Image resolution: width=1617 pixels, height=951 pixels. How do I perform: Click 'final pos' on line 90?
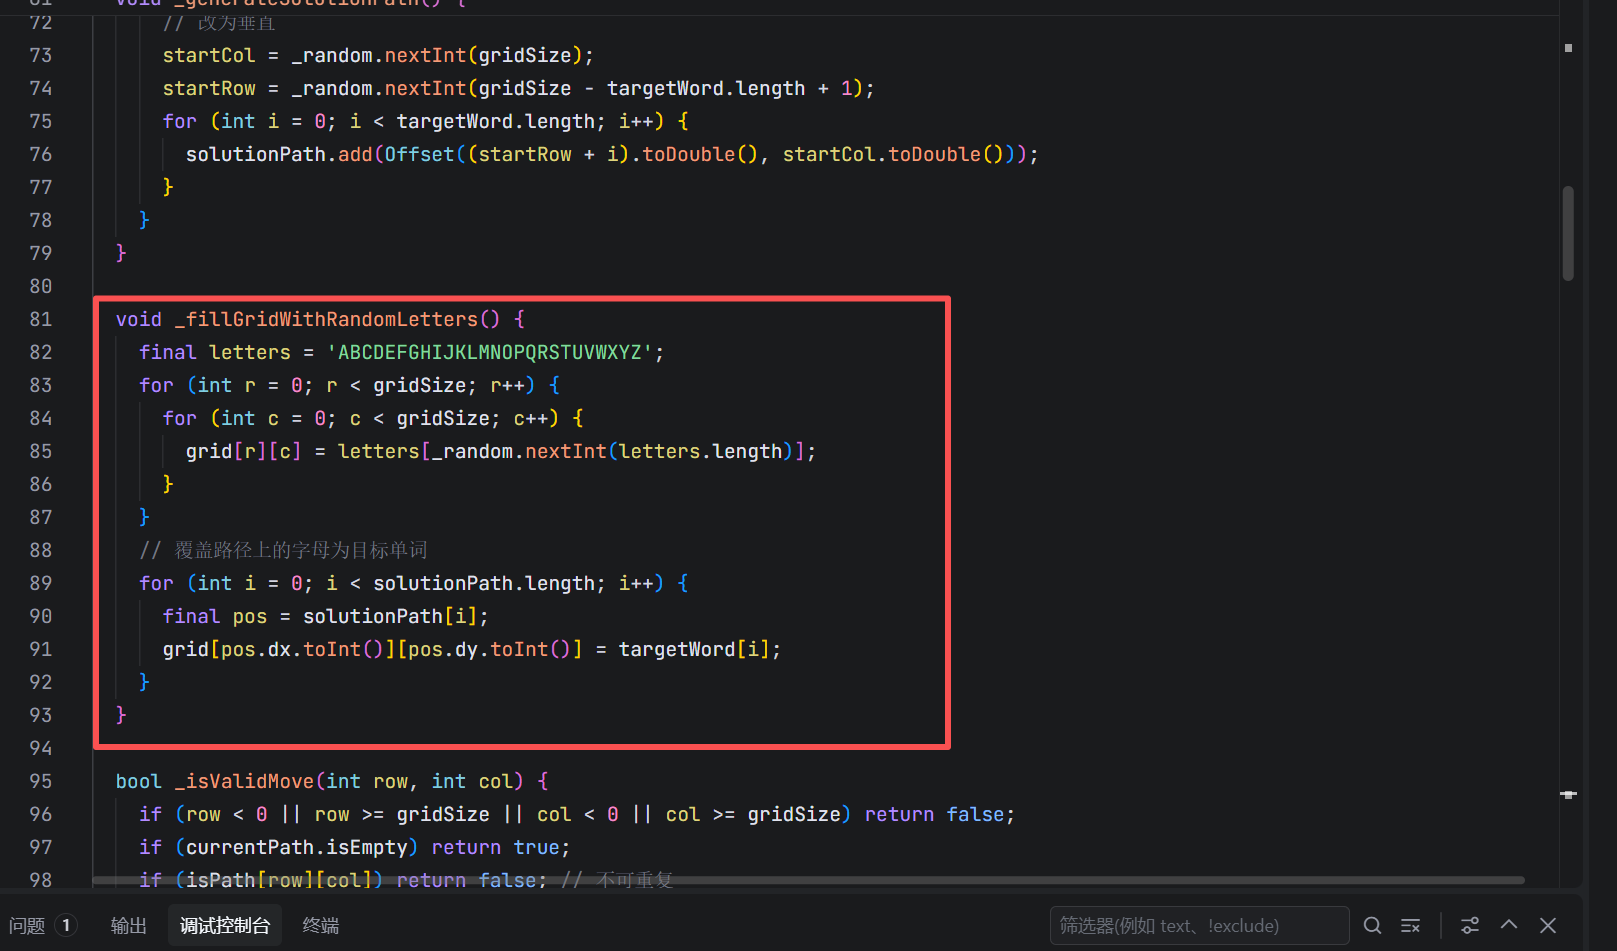click(x=215, y=616)
